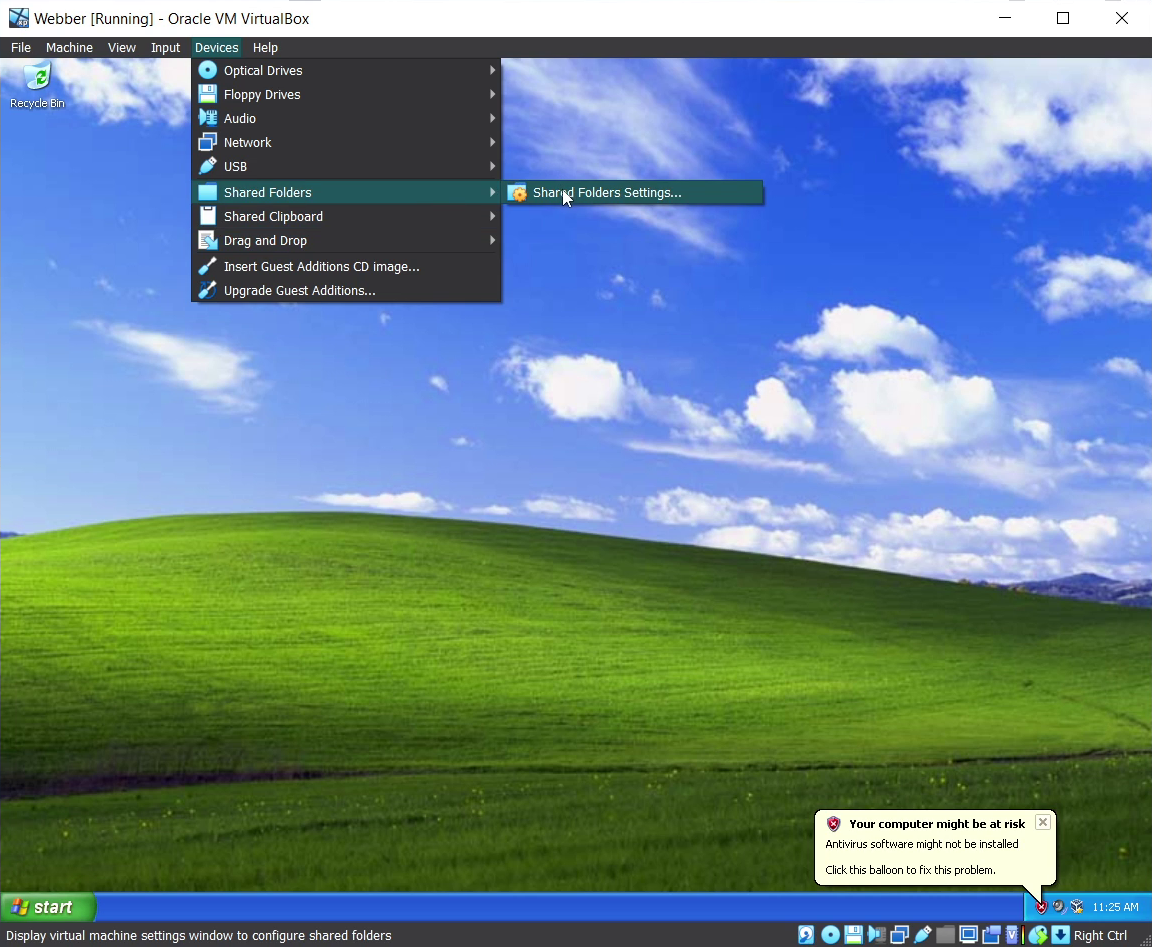Click the audio status bar icon
The height and width of the screenshot is (947, 1152).
pos(876,935)
